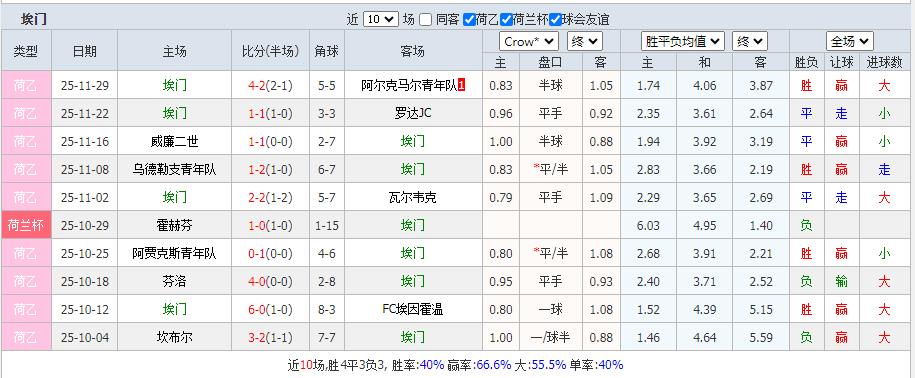
Task: Open 阿贾克斯青年队 team link
Action: click(x=174, y=254)
